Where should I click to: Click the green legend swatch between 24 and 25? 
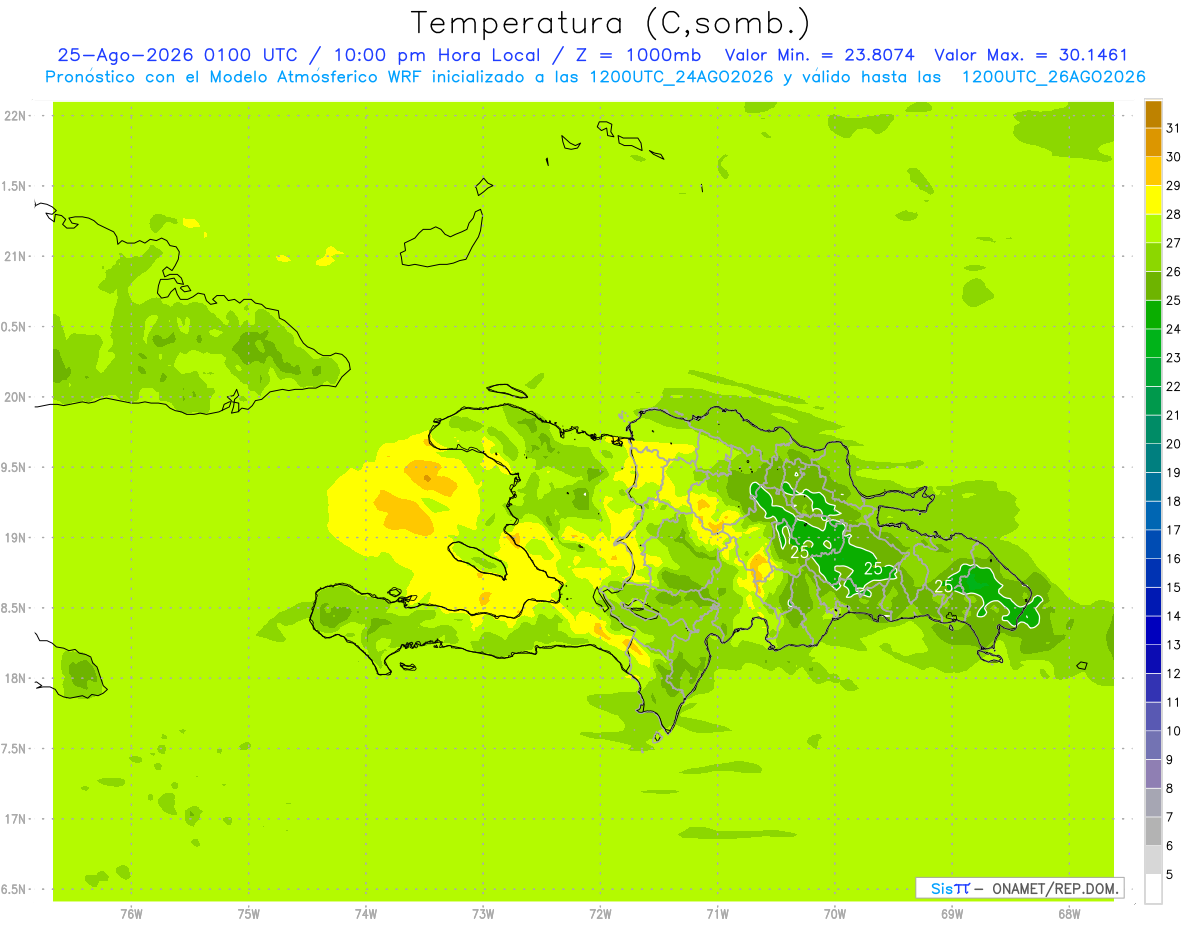(1153, 314)
